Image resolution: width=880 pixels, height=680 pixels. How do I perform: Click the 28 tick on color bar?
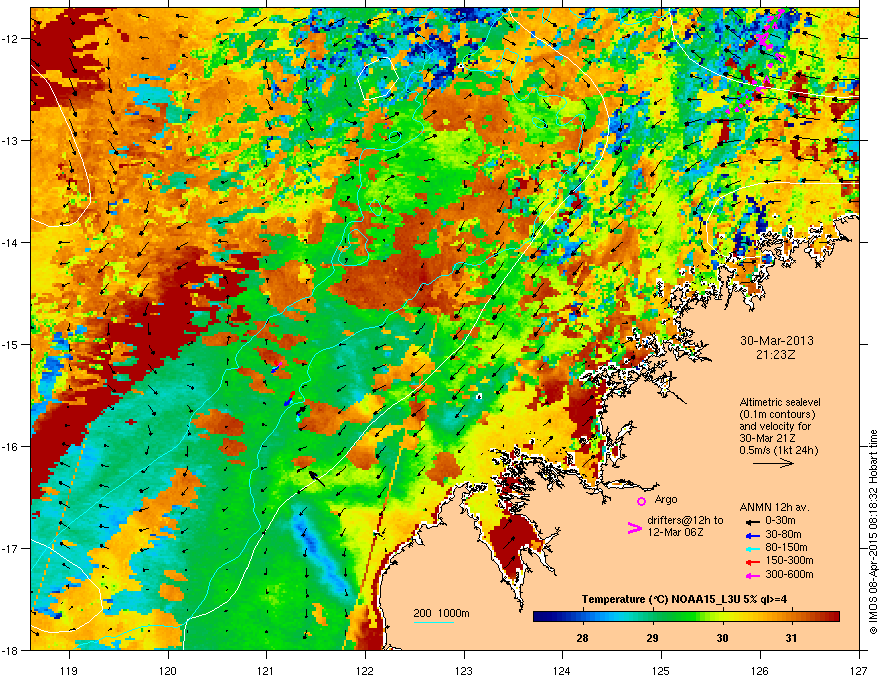pyautogui.click(x=583, y=638)
